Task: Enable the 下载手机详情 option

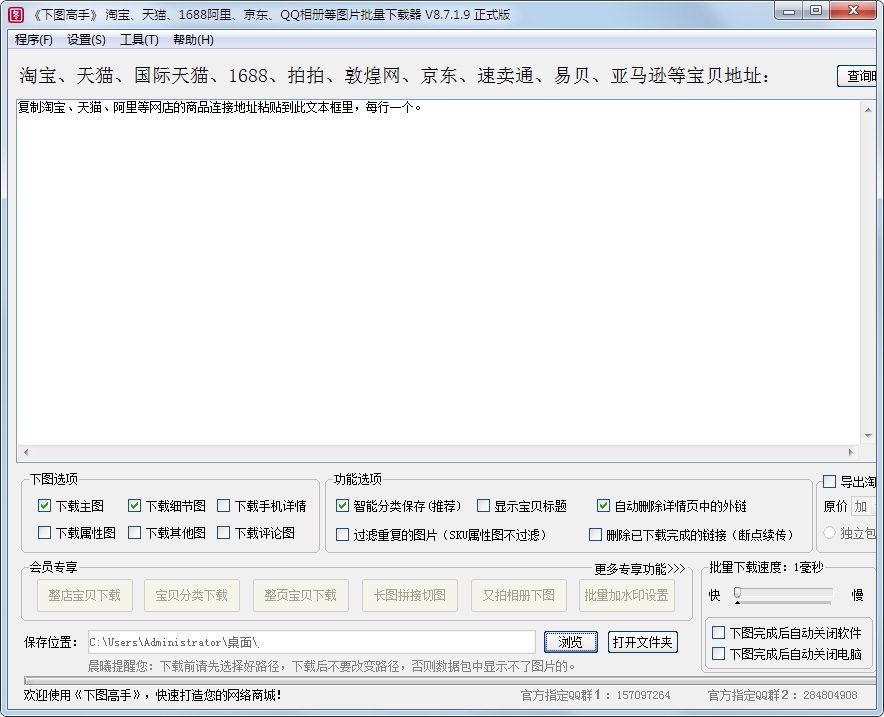Action: (224, 506)
